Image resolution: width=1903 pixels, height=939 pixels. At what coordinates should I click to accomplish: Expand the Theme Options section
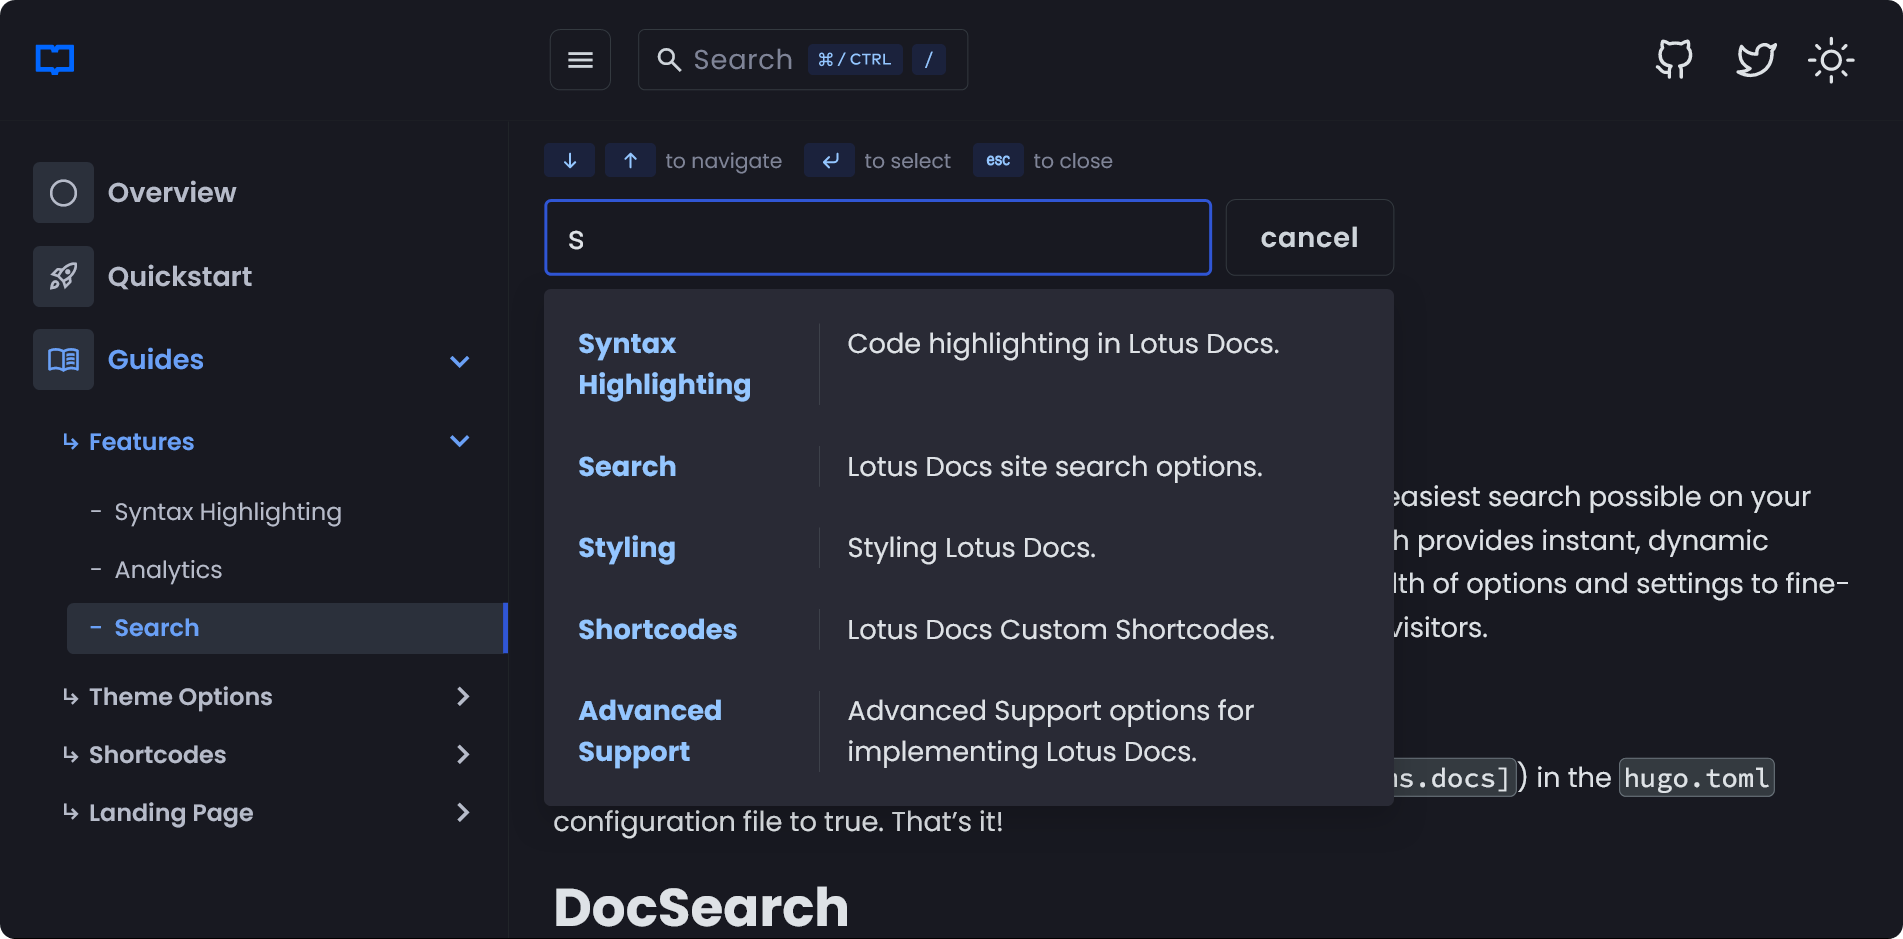click(463, 697)
